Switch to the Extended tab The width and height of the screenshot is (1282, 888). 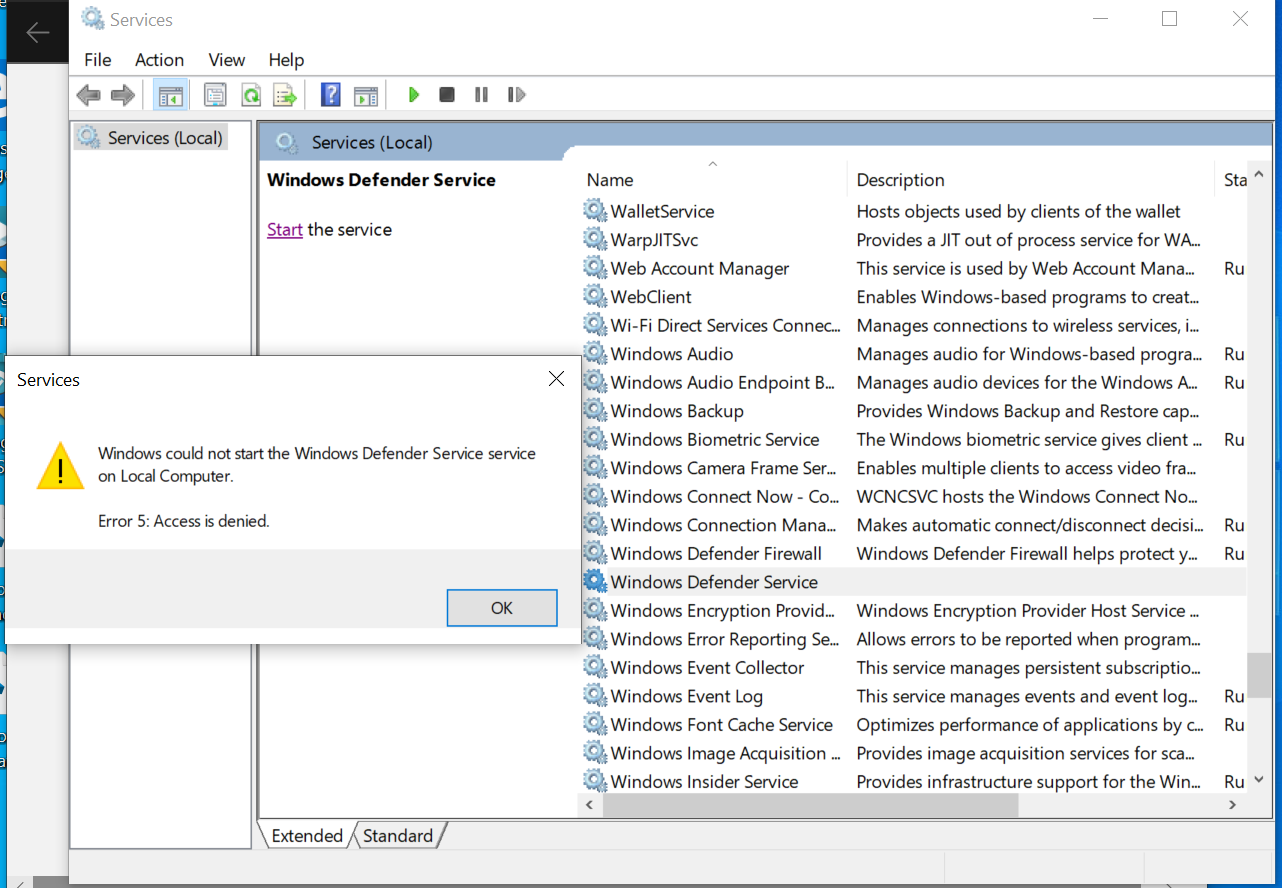(x=307, y=836)
